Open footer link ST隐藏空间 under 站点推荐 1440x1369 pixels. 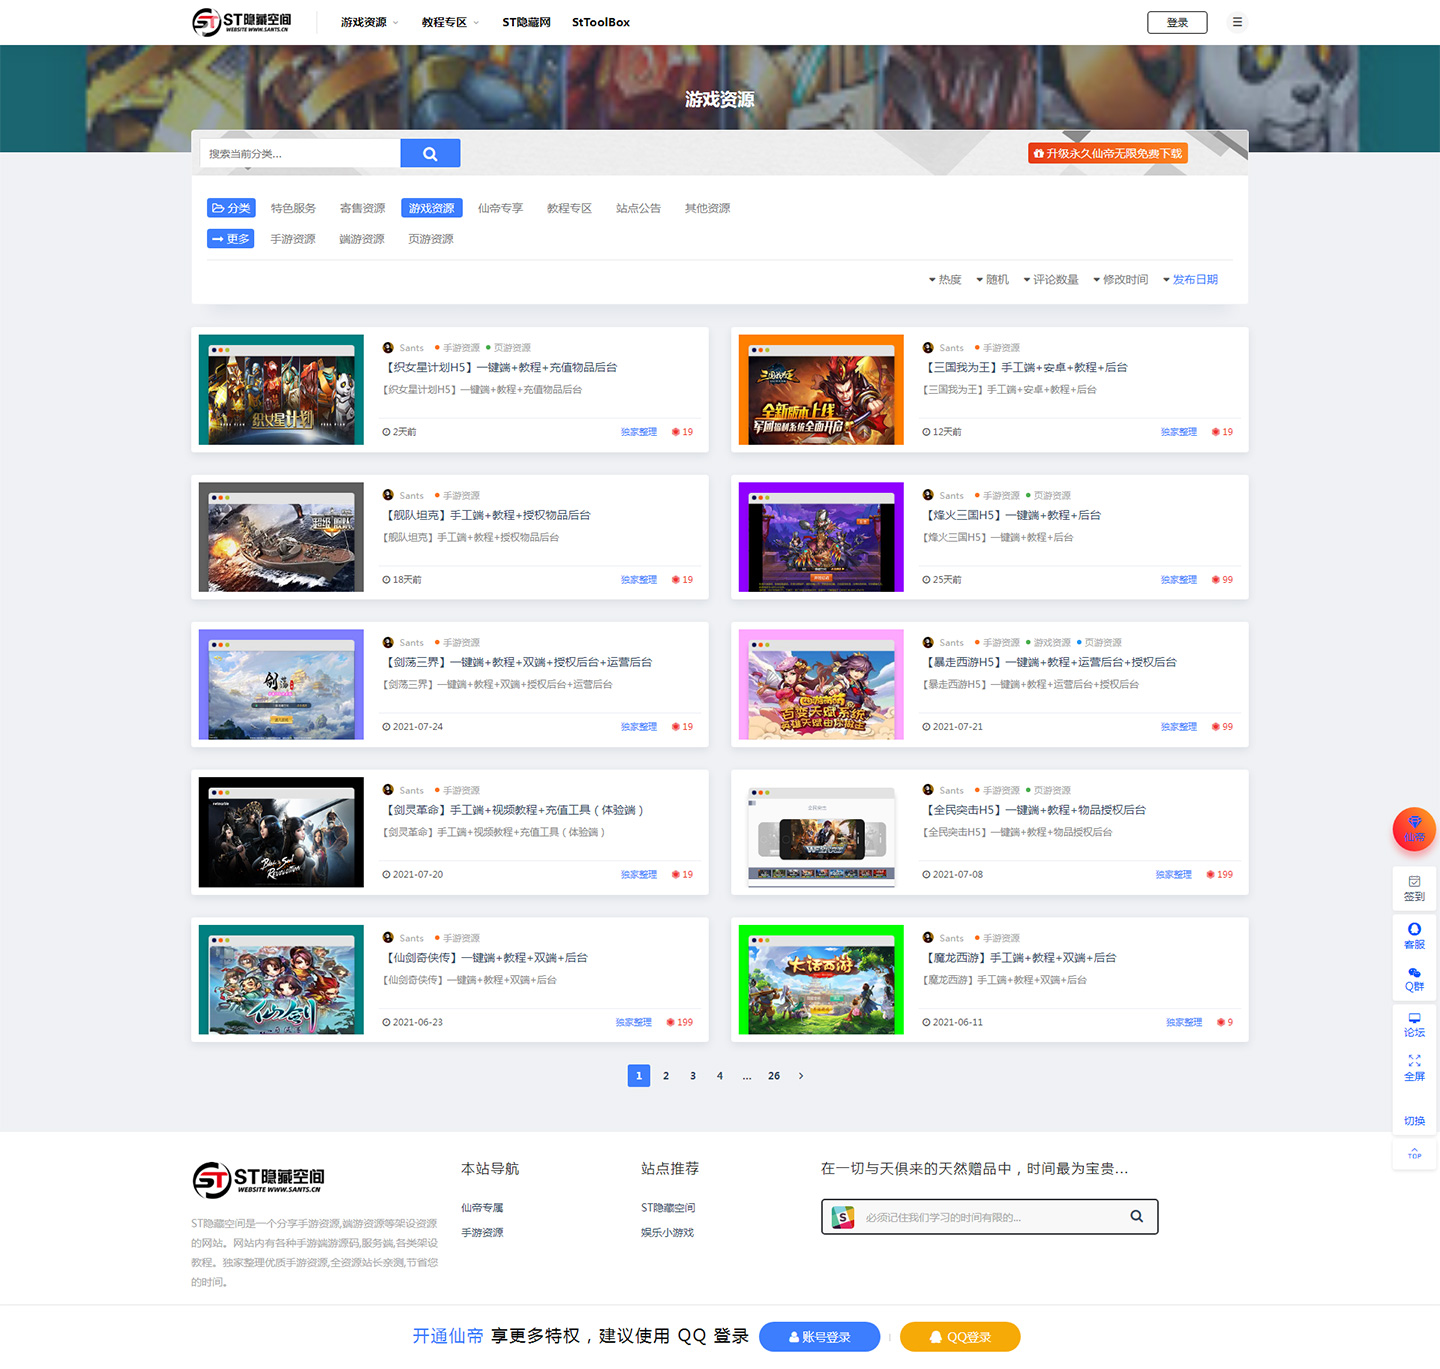(x=668, y=1208)
